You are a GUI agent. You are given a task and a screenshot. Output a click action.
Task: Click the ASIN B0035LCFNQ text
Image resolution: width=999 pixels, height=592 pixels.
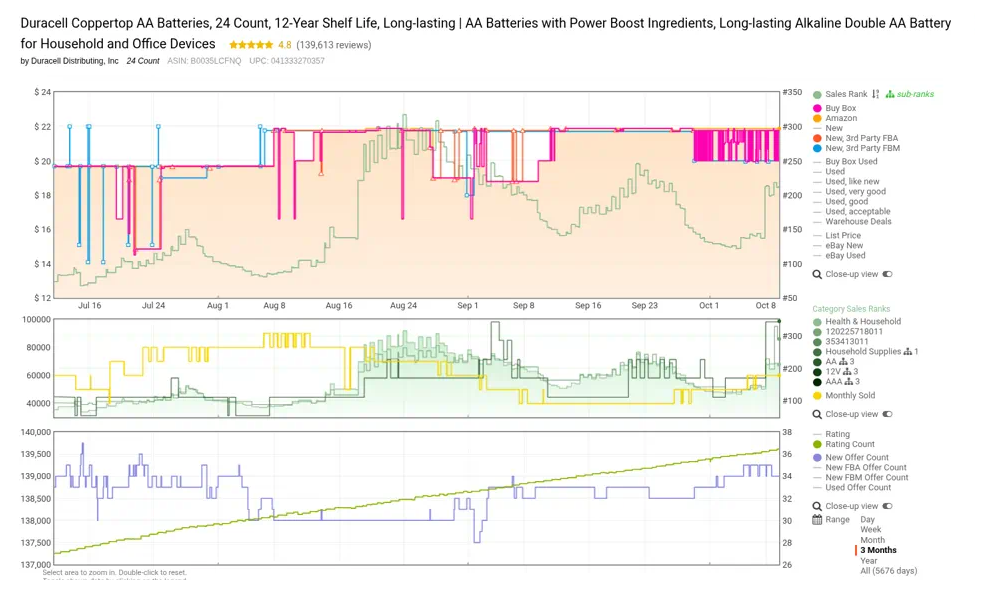point(205,61)
